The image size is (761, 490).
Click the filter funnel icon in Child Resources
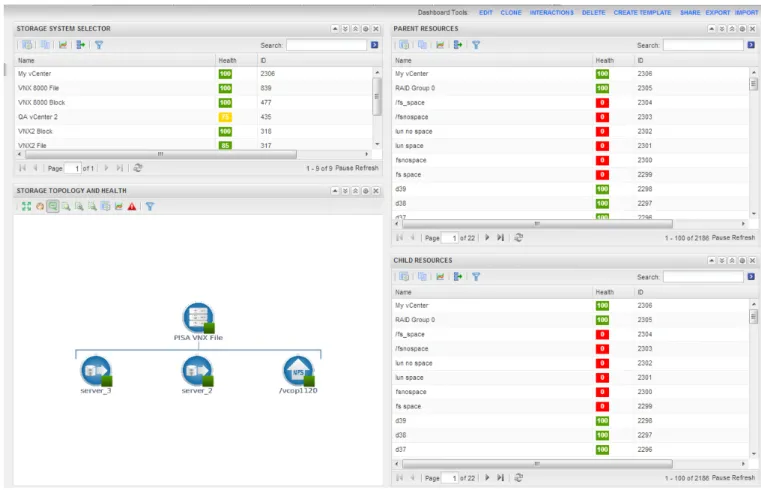tap(476, 277)
